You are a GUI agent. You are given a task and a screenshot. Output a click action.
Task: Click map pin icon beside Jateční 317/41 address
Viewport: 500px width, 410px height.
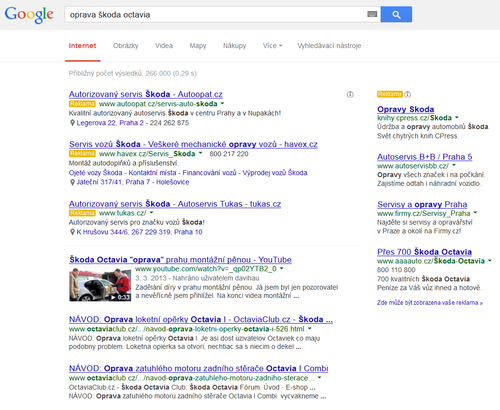click(x=72, y=182)
